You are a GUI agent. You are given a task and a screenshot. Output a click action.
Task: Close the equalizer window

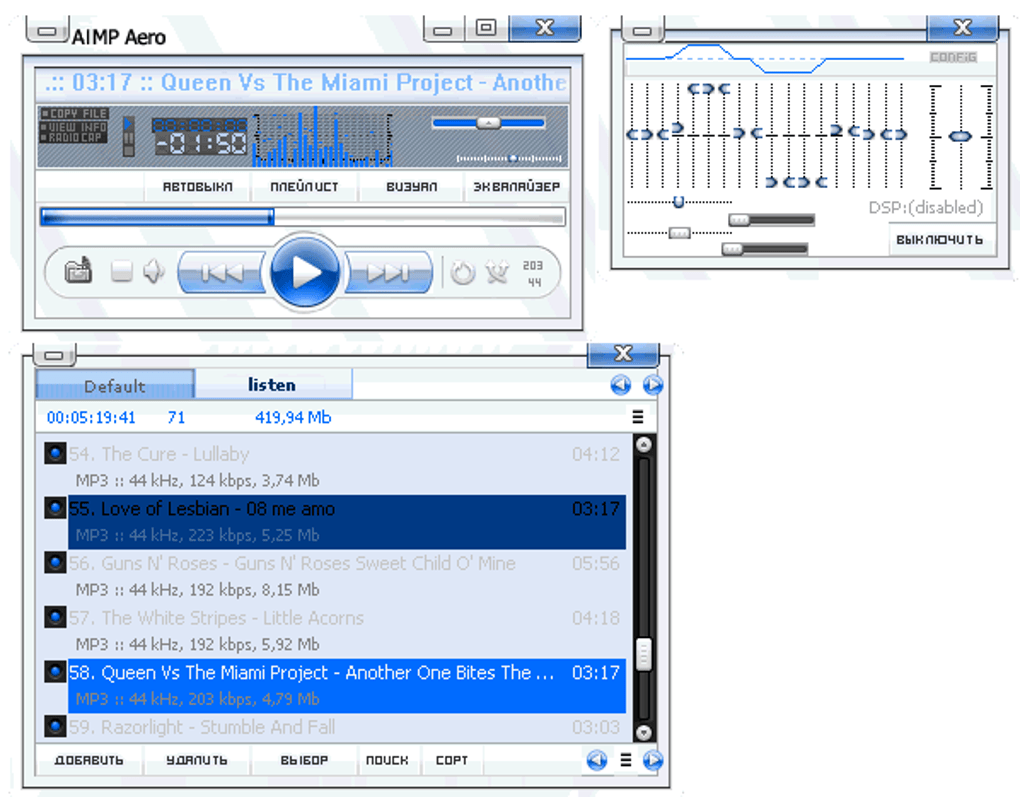tap(962, 27)
